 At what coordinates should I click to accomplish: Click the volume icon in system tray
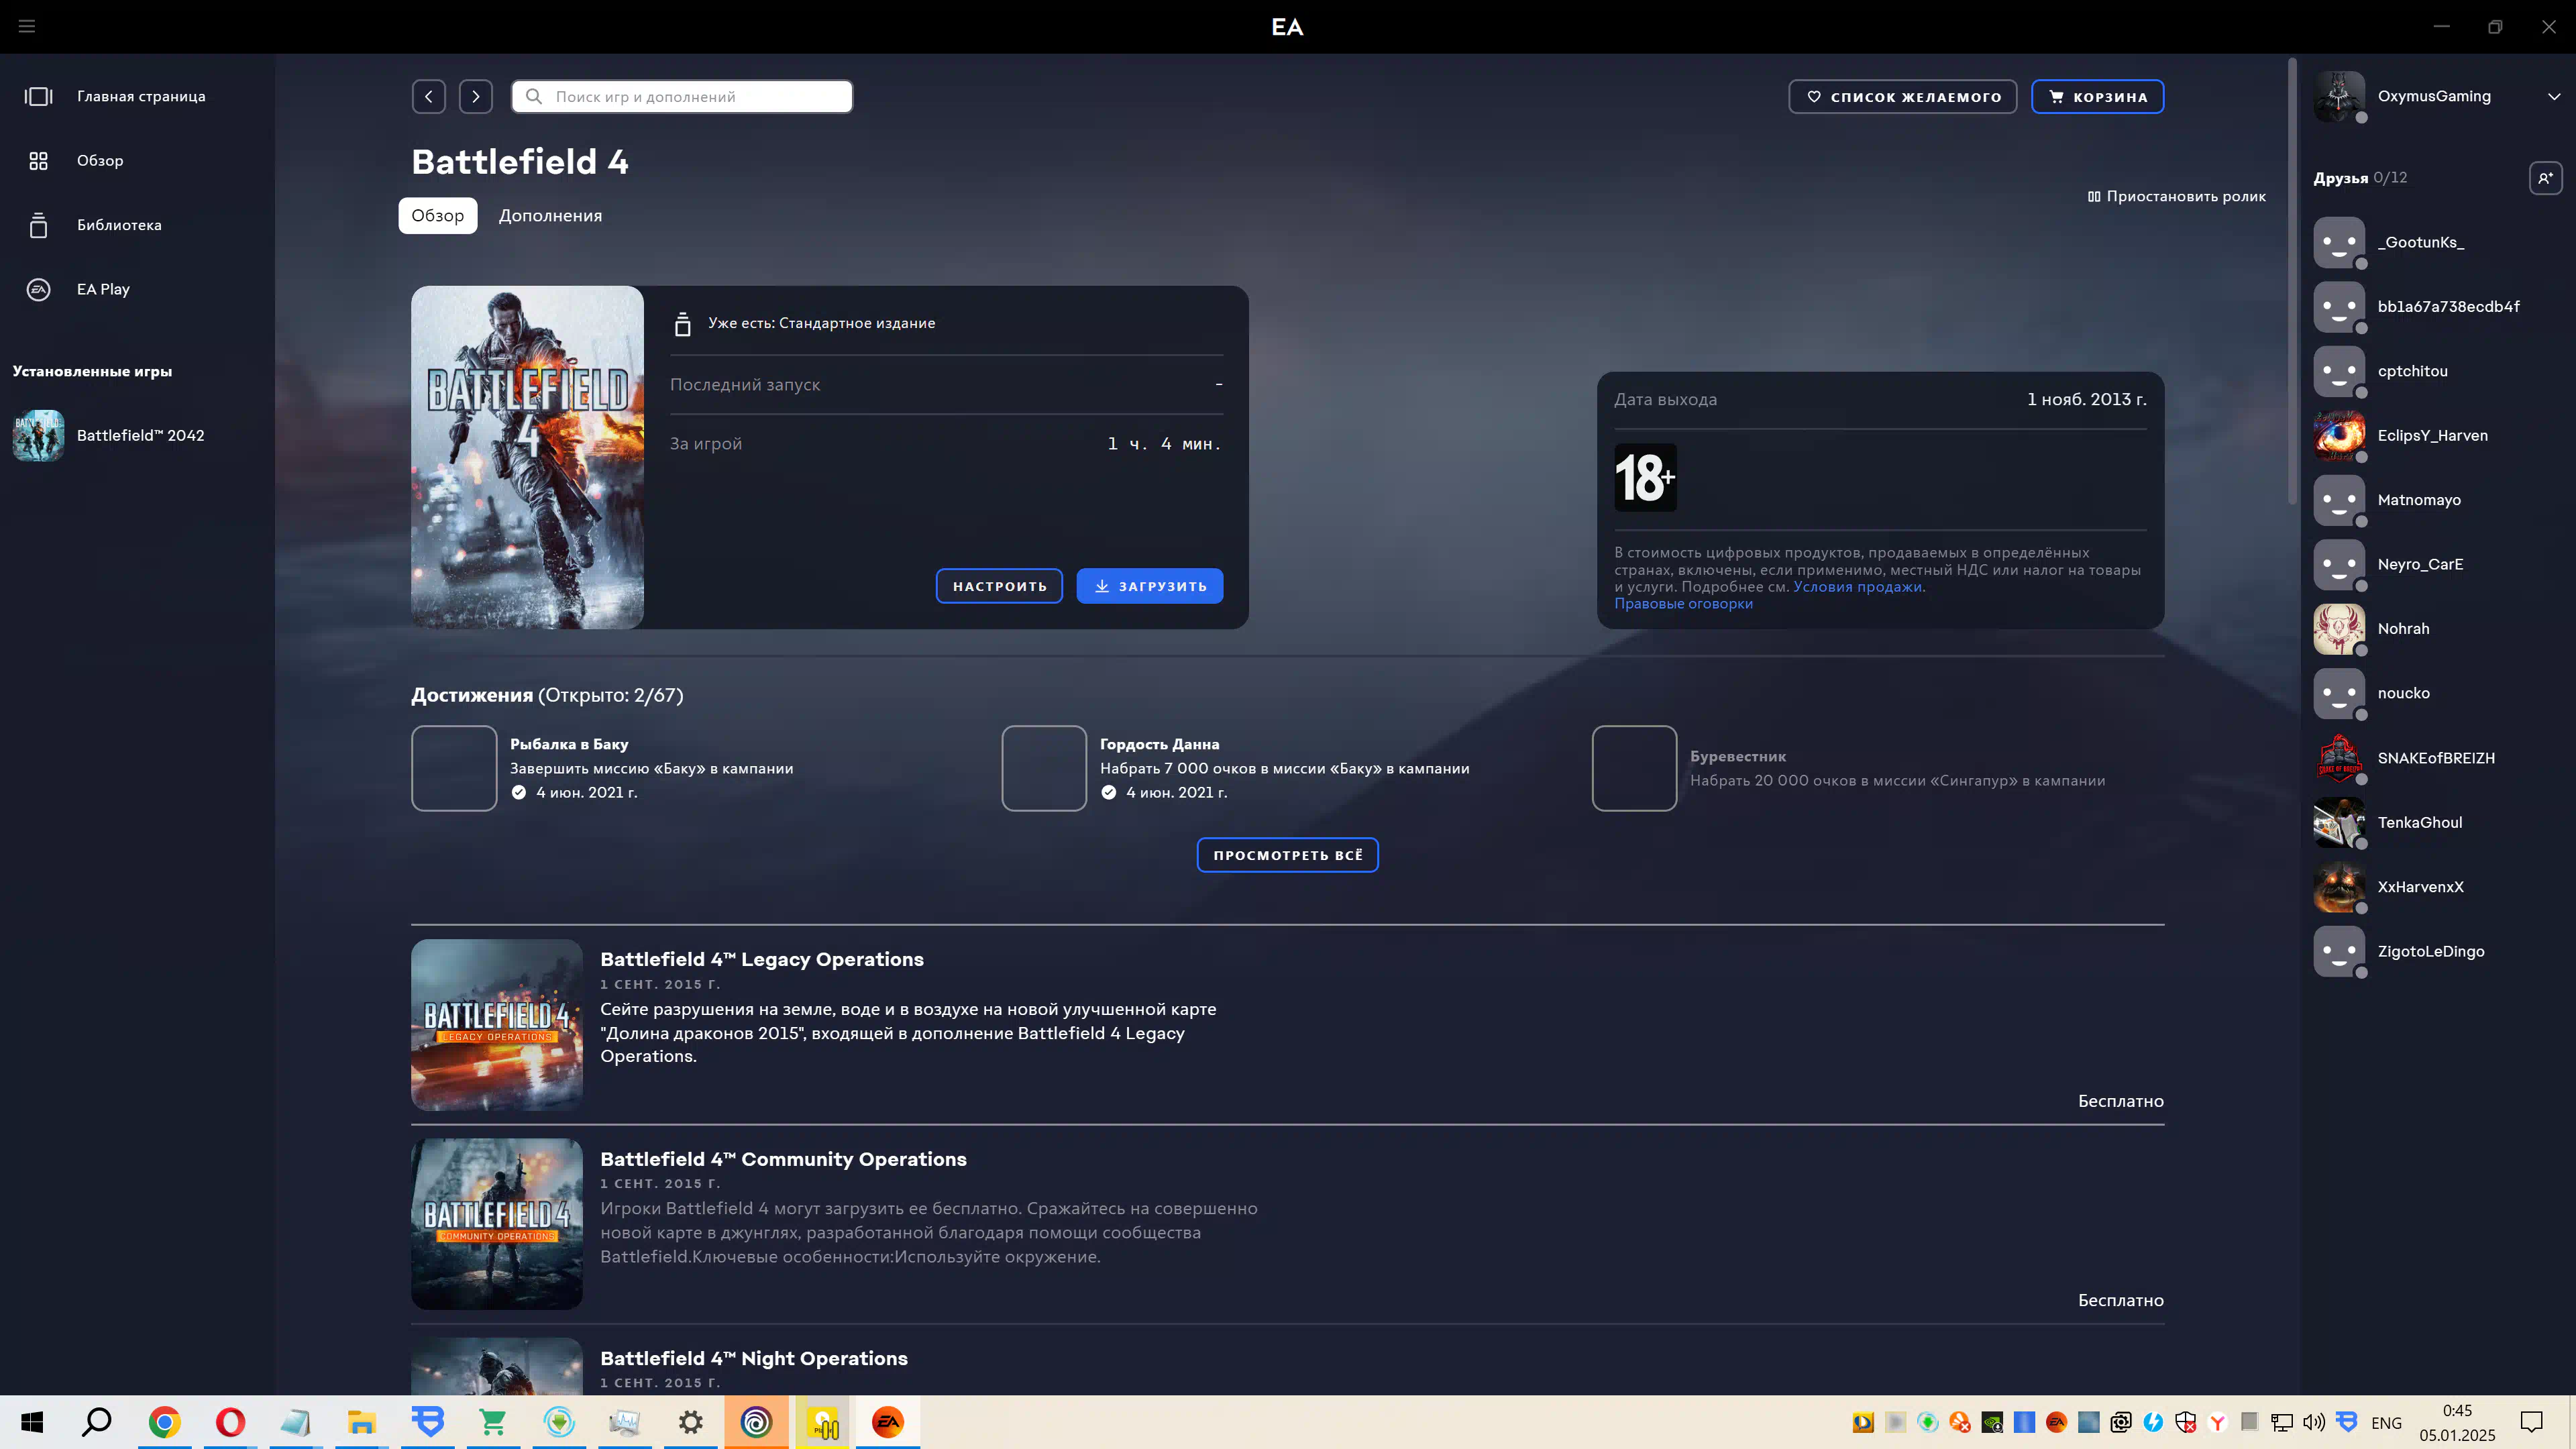pyautogui.click(x=2314, y=1422)
